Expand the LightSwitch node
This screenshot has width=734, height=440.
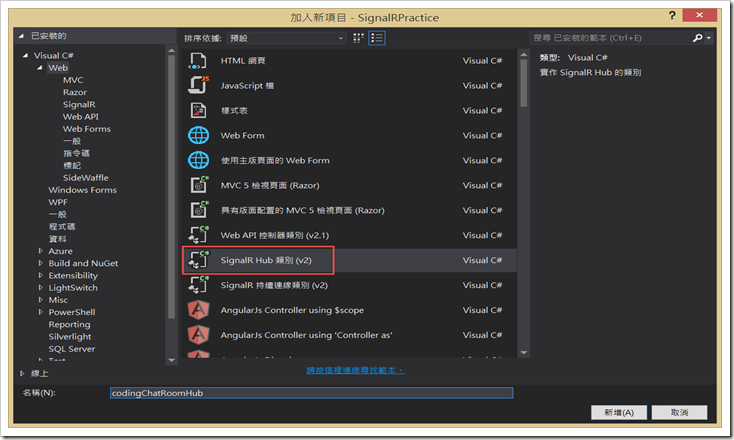(x=41, y=287)
